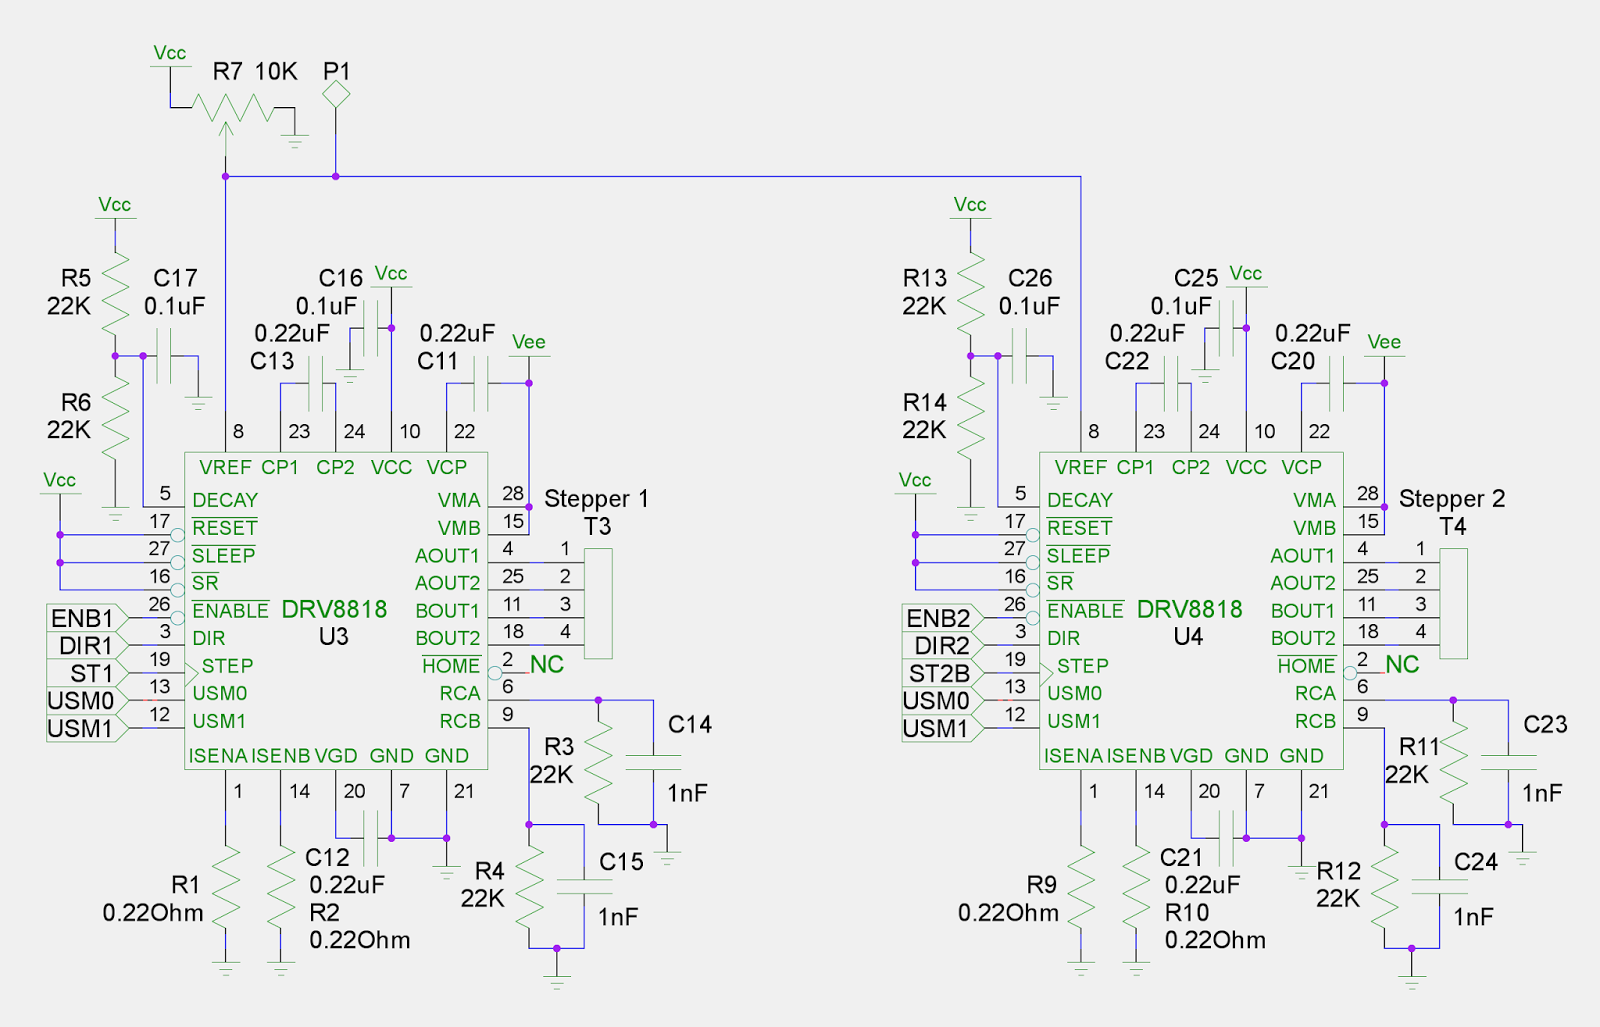The height and width of the screenshot is (1027, 1600).
Task: Select the Stepper 2 T4 connector symbol
Action: pyautogui.click(x=1453, y=604)
